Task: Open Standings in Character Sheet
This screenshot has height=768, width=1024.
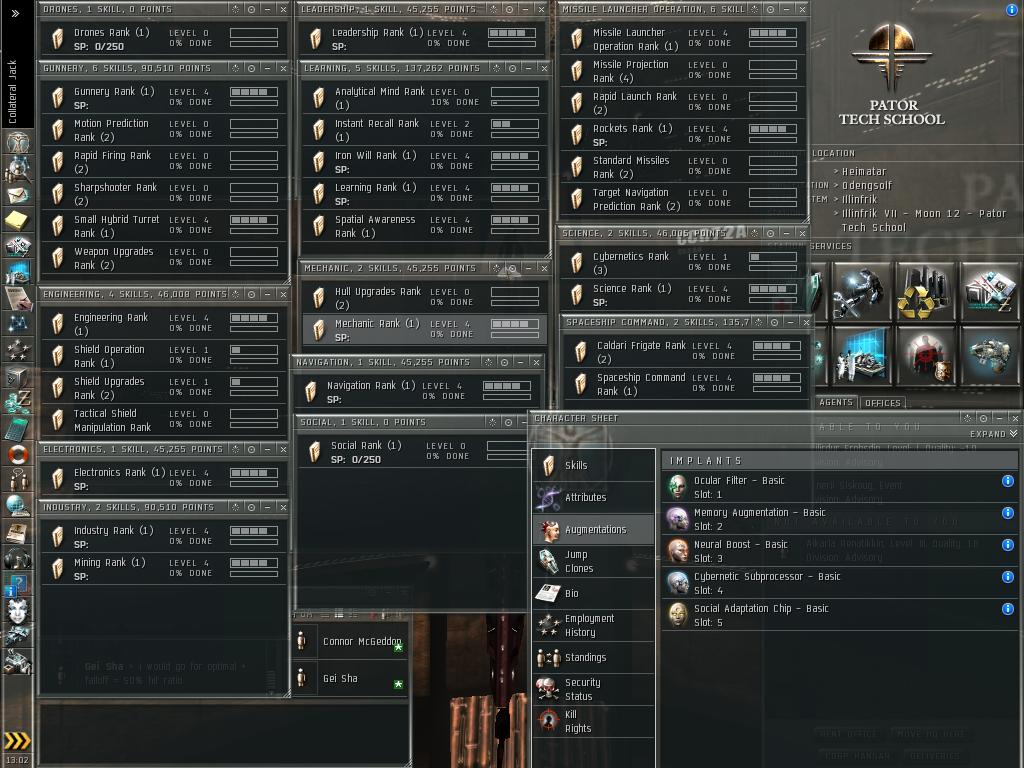Action: click(x=594, y=658)
